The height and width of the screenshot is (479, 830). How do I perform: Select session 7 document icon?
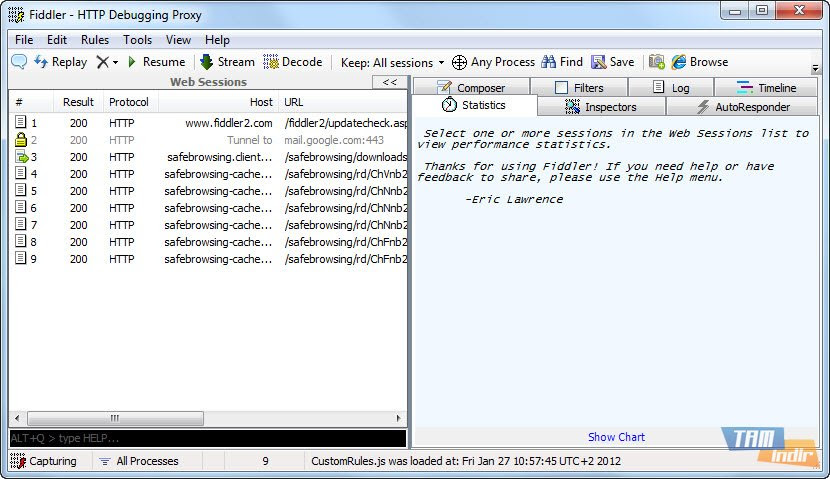[20, 224]
